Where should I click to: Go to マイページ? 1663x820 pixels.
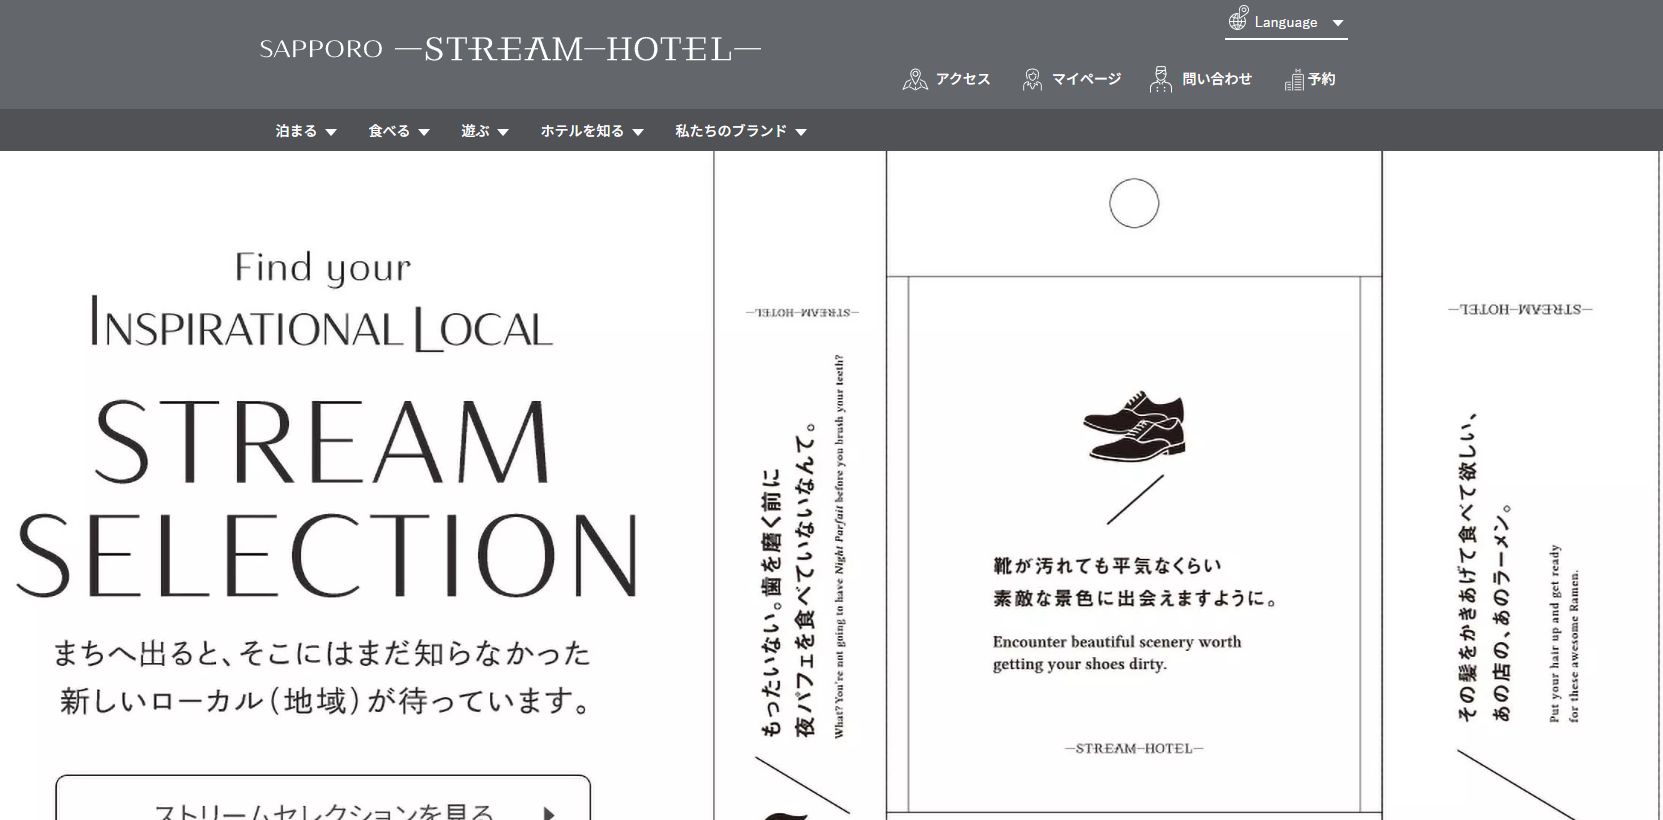(x=1086, y=79)
